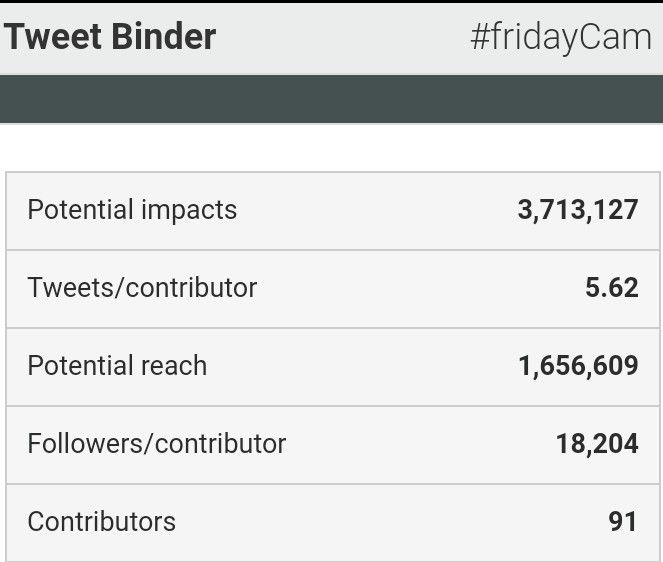The image size is (663, 562).
Task: Select the Potential reach label
Action: point(117,366)
